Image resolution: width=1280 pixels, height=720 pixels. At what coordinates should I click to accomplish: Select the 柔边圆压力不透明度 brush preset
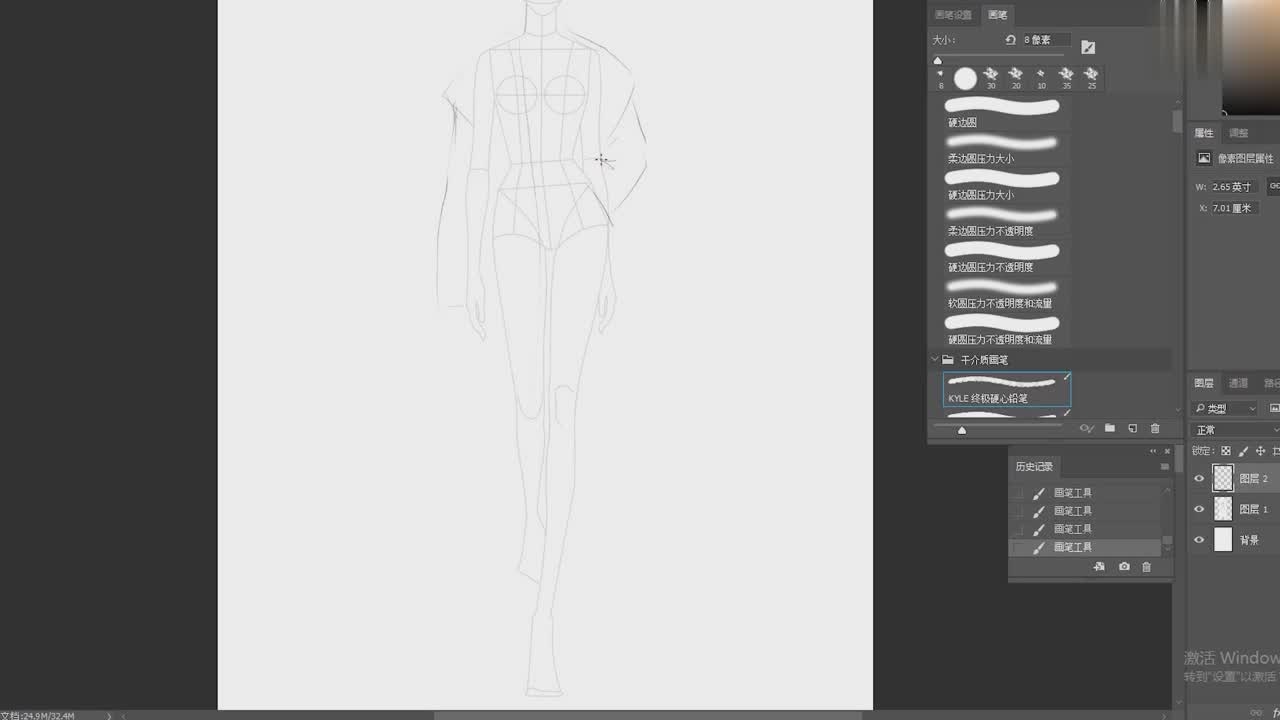pos(1005,221)
